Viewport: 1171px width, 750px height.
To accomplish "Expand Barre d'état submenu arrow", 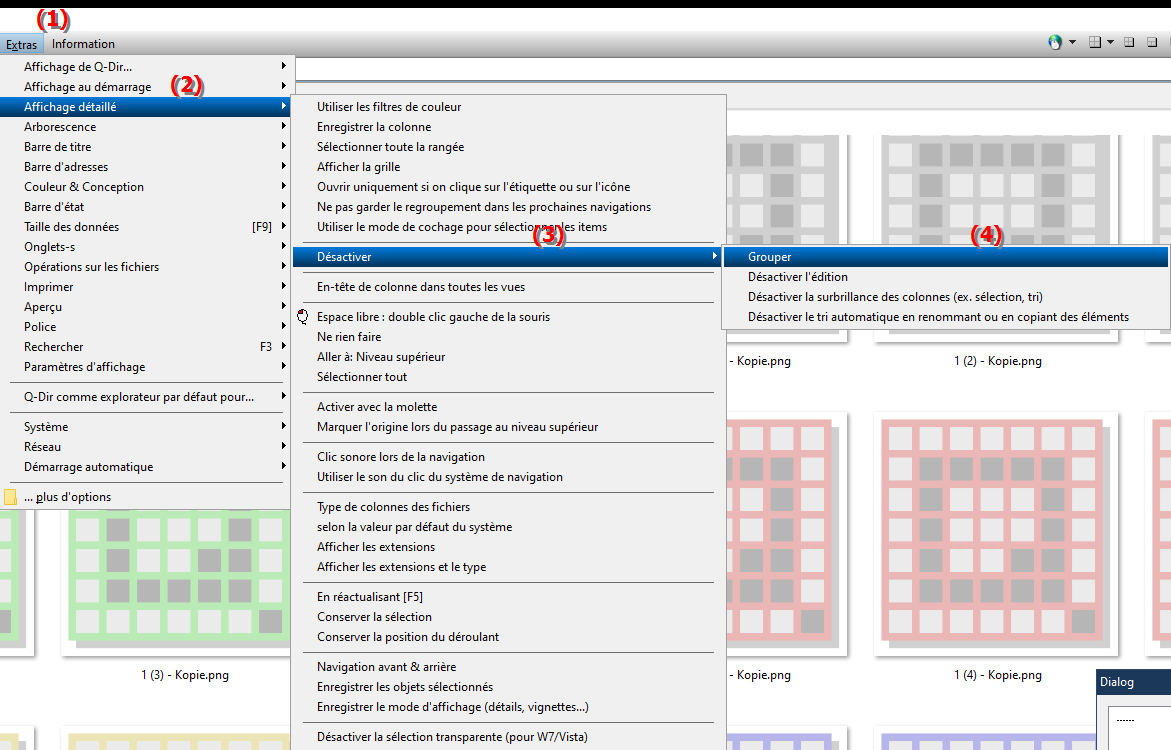I will tap(284, 206).
